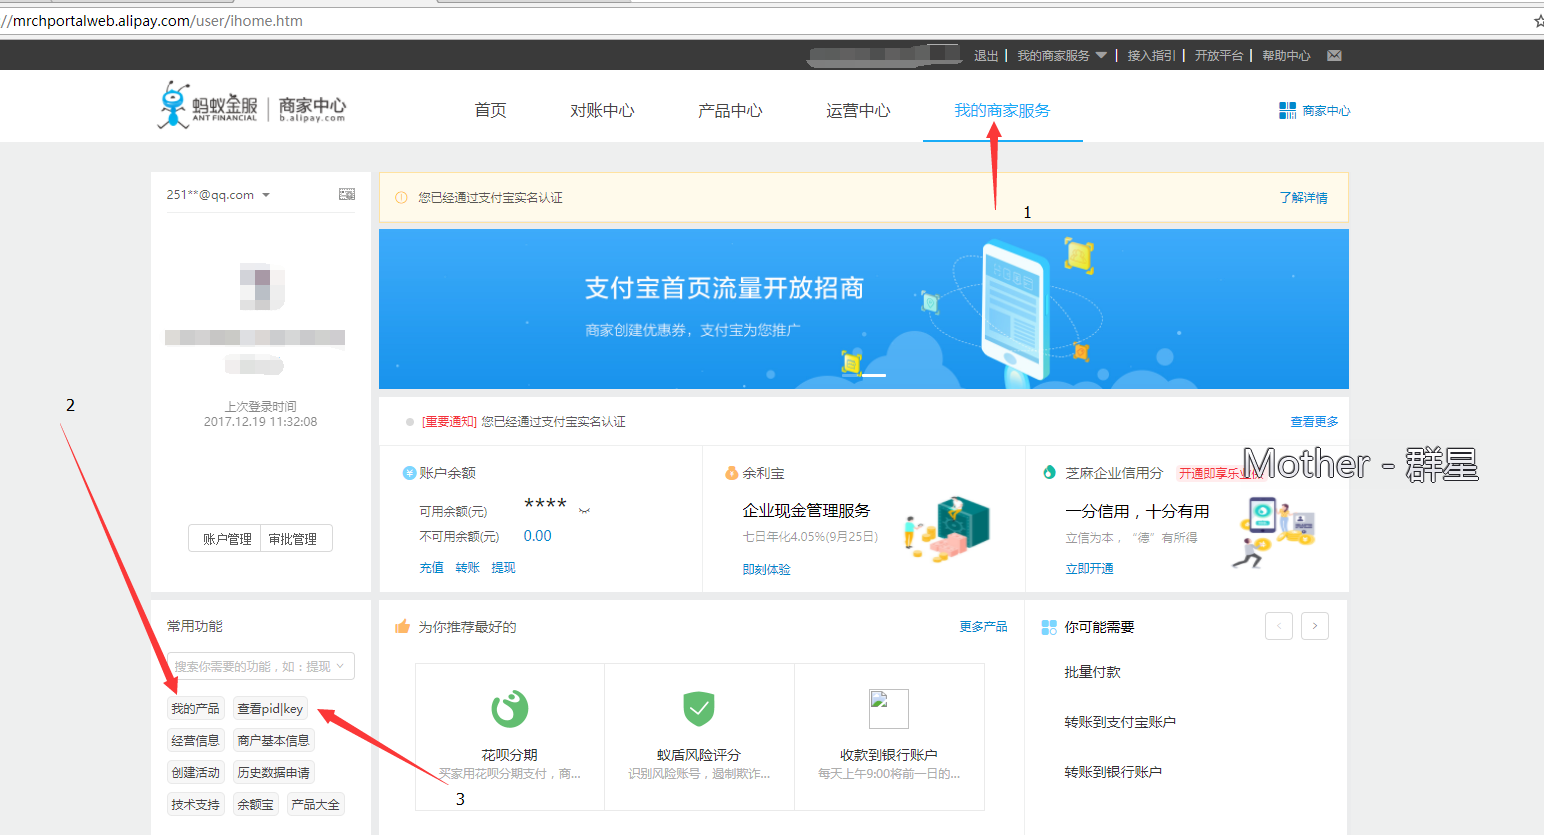Open 运营中心 tab

tap(858, 111)
